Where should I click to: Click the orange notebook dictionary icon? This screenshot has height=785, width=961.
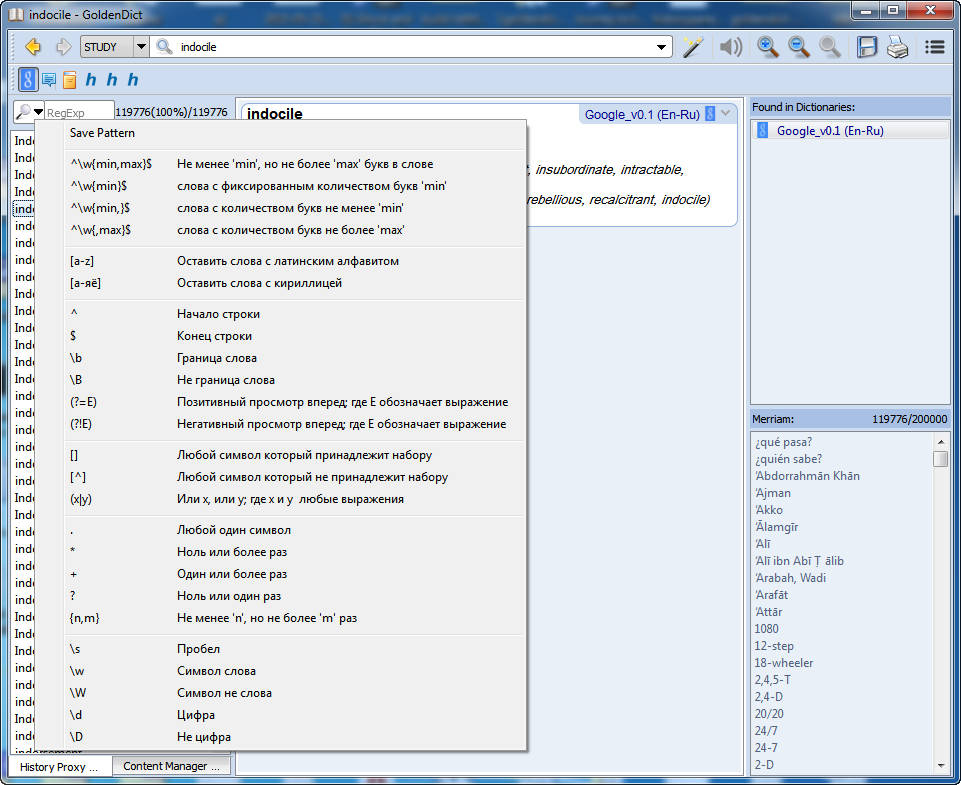pos(70,80)
